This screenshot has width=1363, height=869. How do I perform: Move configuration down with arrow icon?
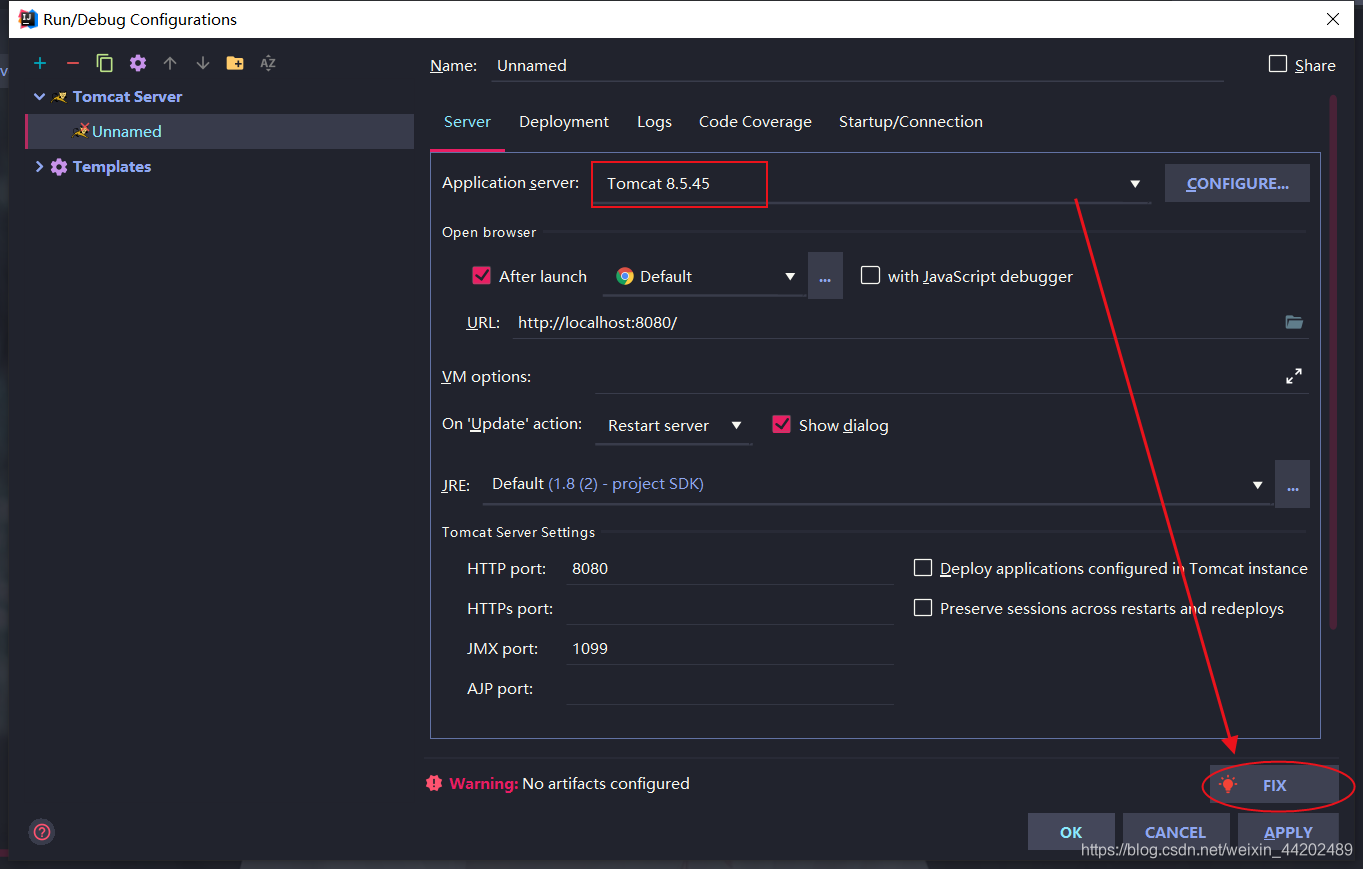point(203,63)
